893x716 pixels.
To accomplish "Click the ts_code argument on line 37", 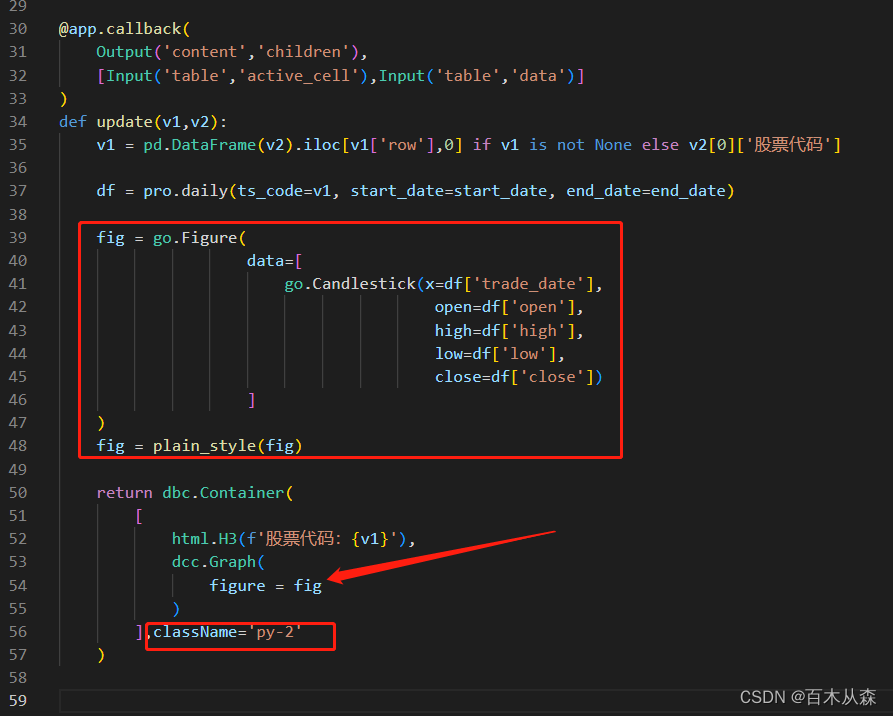I will point(270,191).
